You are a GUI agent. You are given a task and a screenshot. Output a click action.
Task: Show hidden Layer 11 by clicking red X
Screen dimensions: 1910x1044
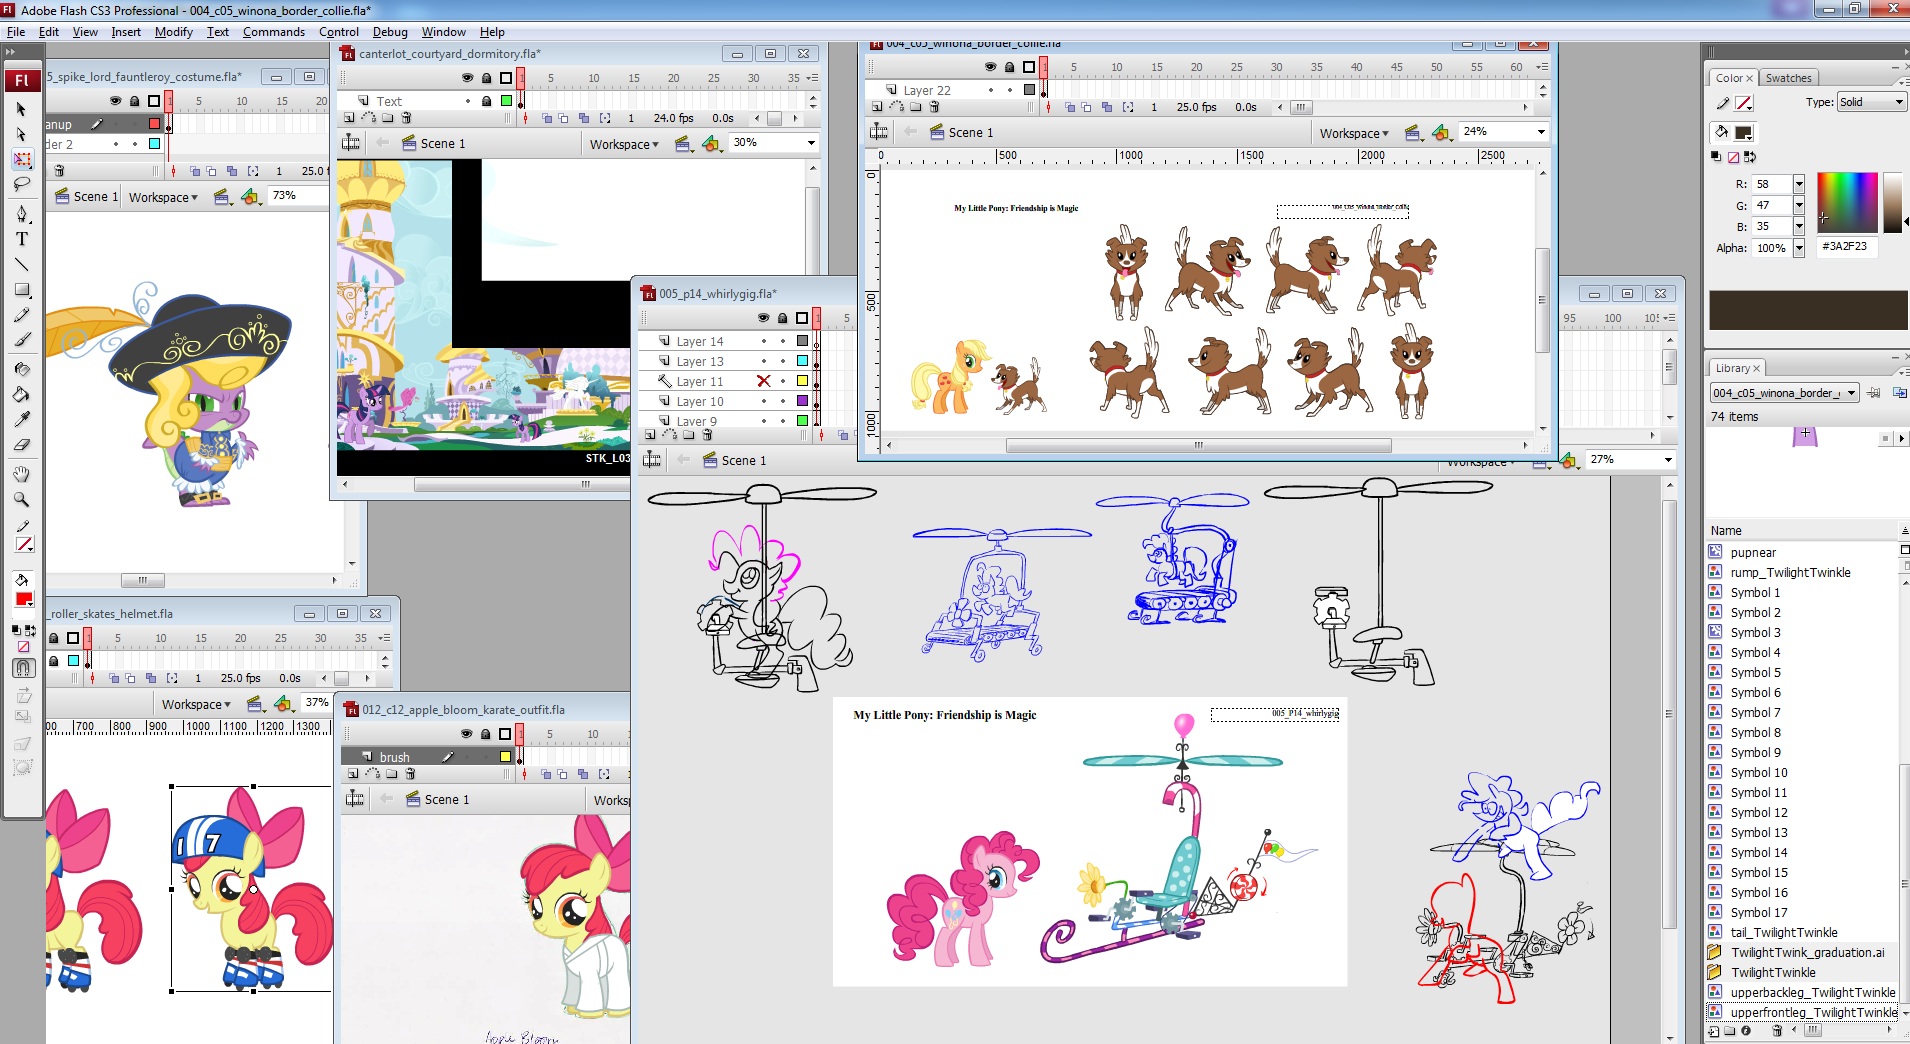pyautogui.click(x=764, y=381)
